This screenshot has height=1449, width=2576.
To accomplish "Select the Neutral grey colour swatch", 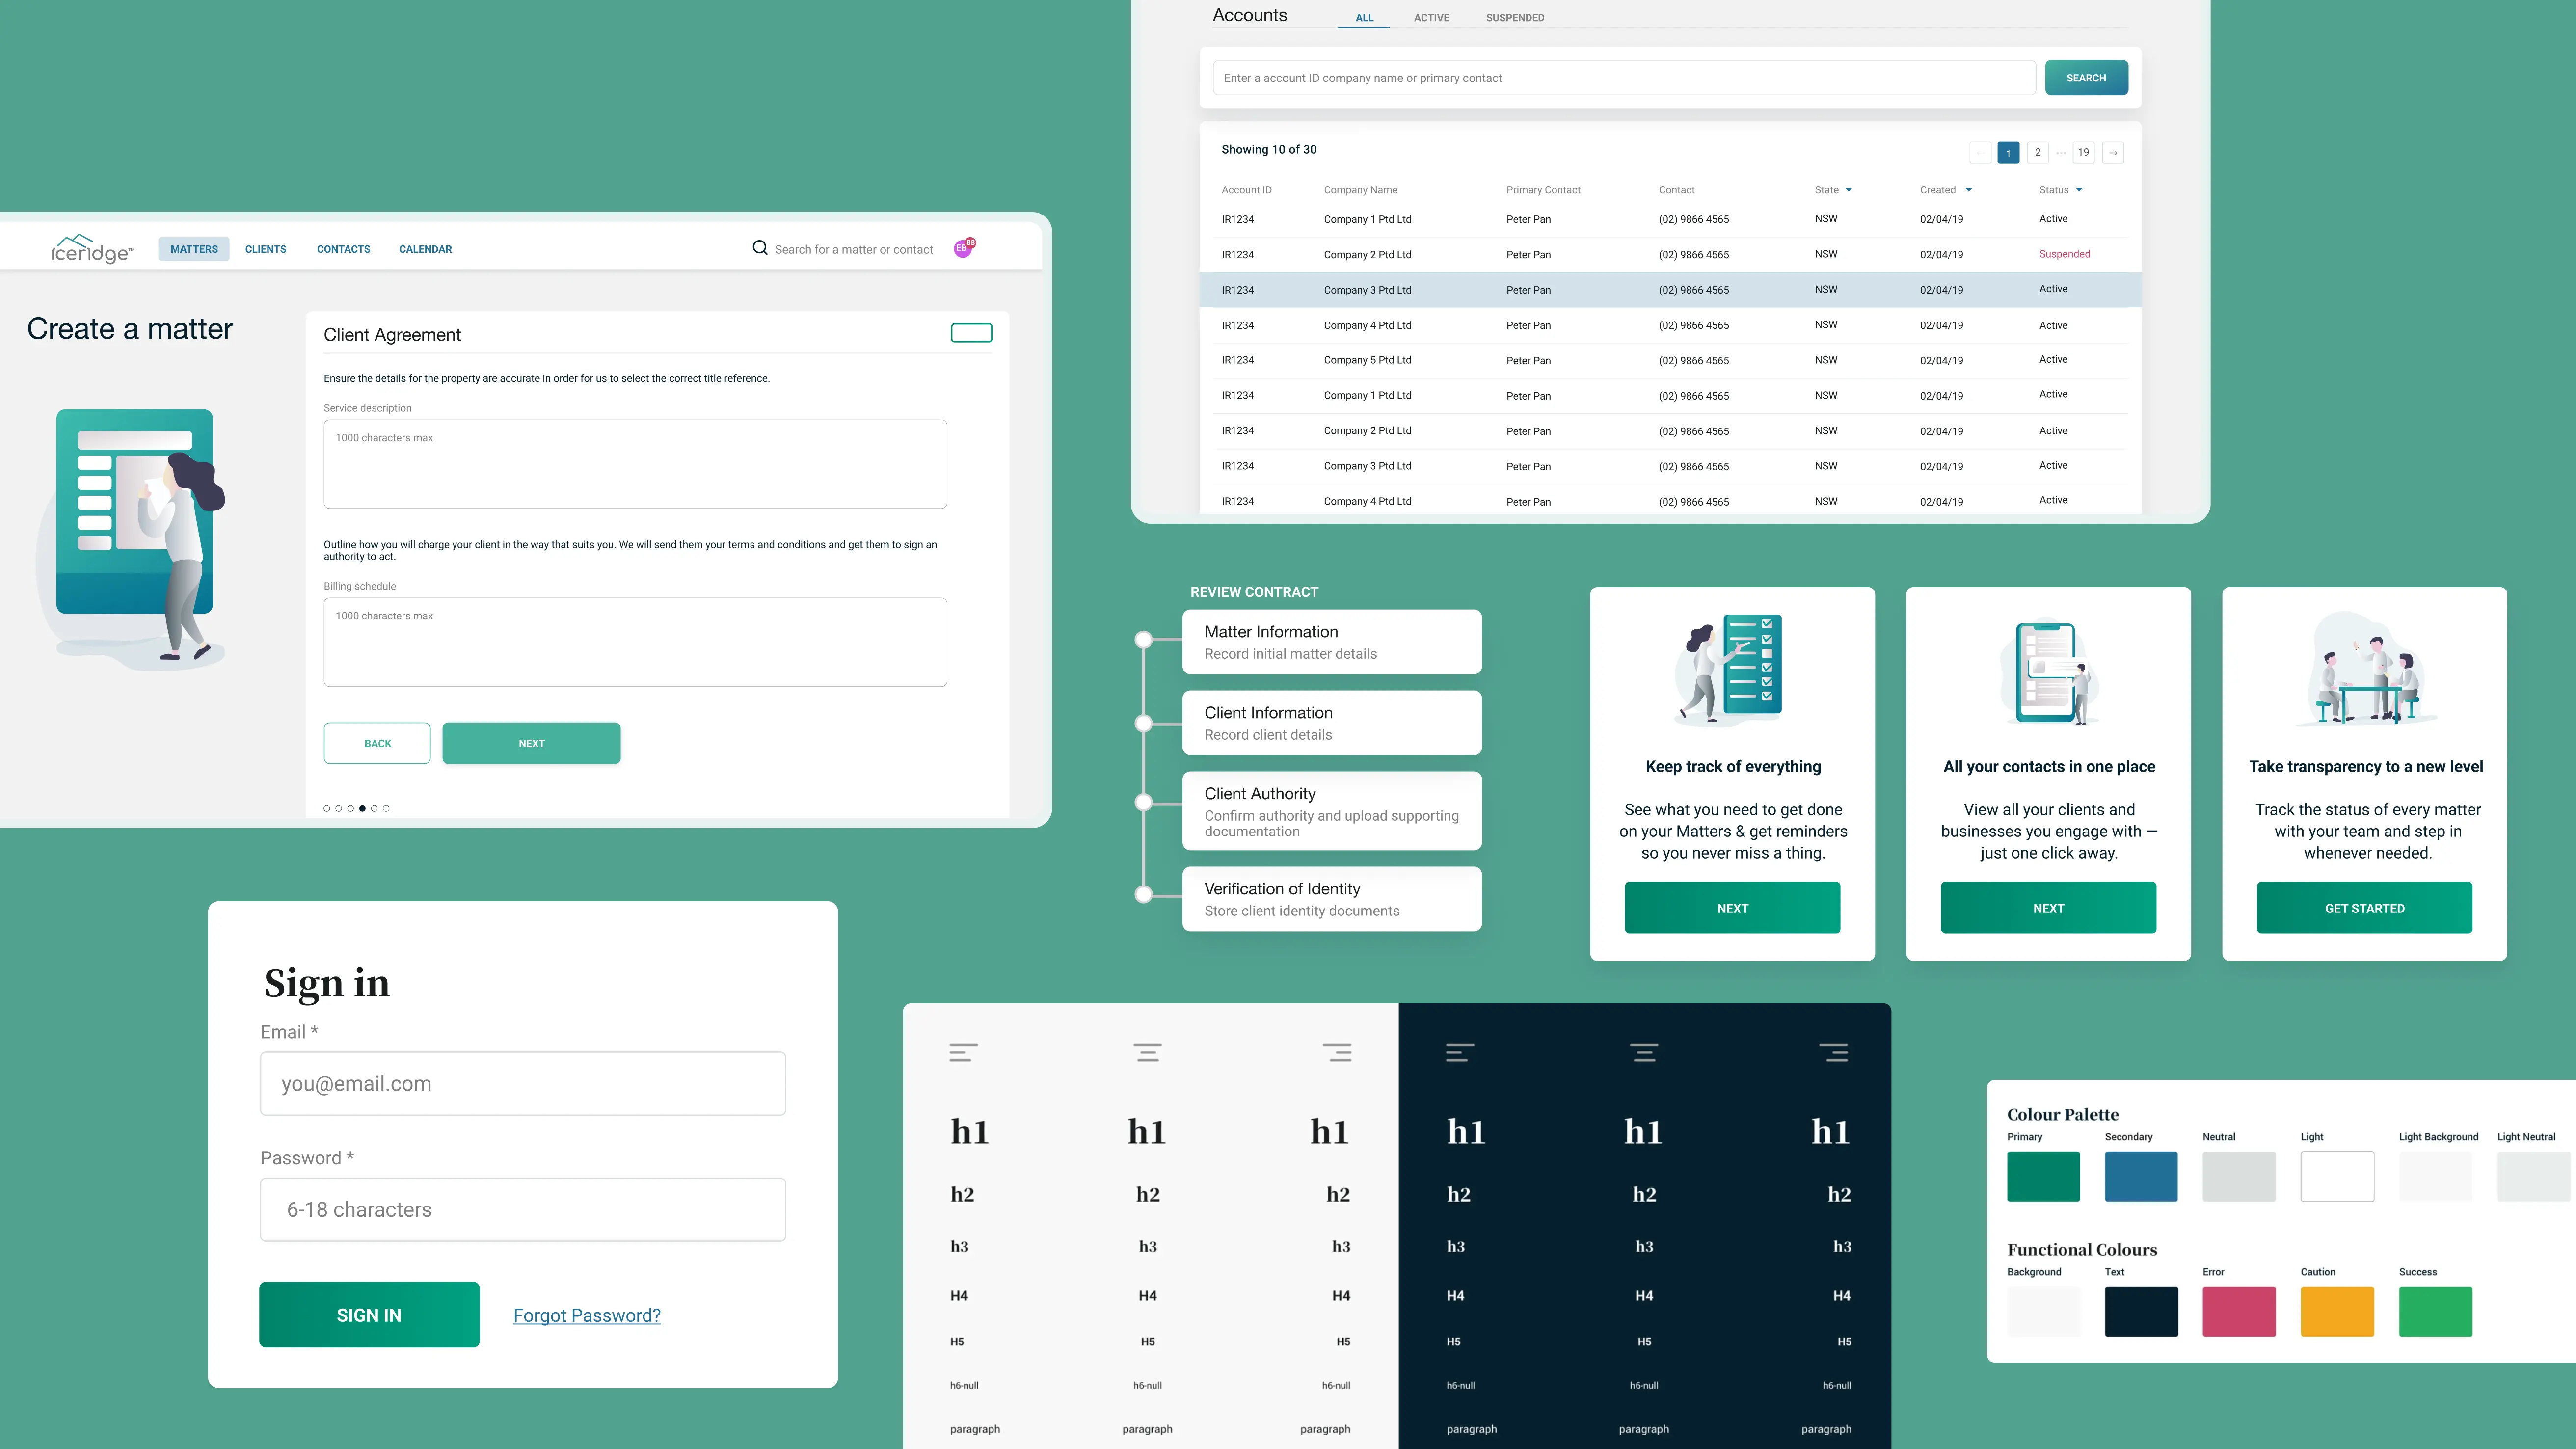I will click(2239, 1176).
